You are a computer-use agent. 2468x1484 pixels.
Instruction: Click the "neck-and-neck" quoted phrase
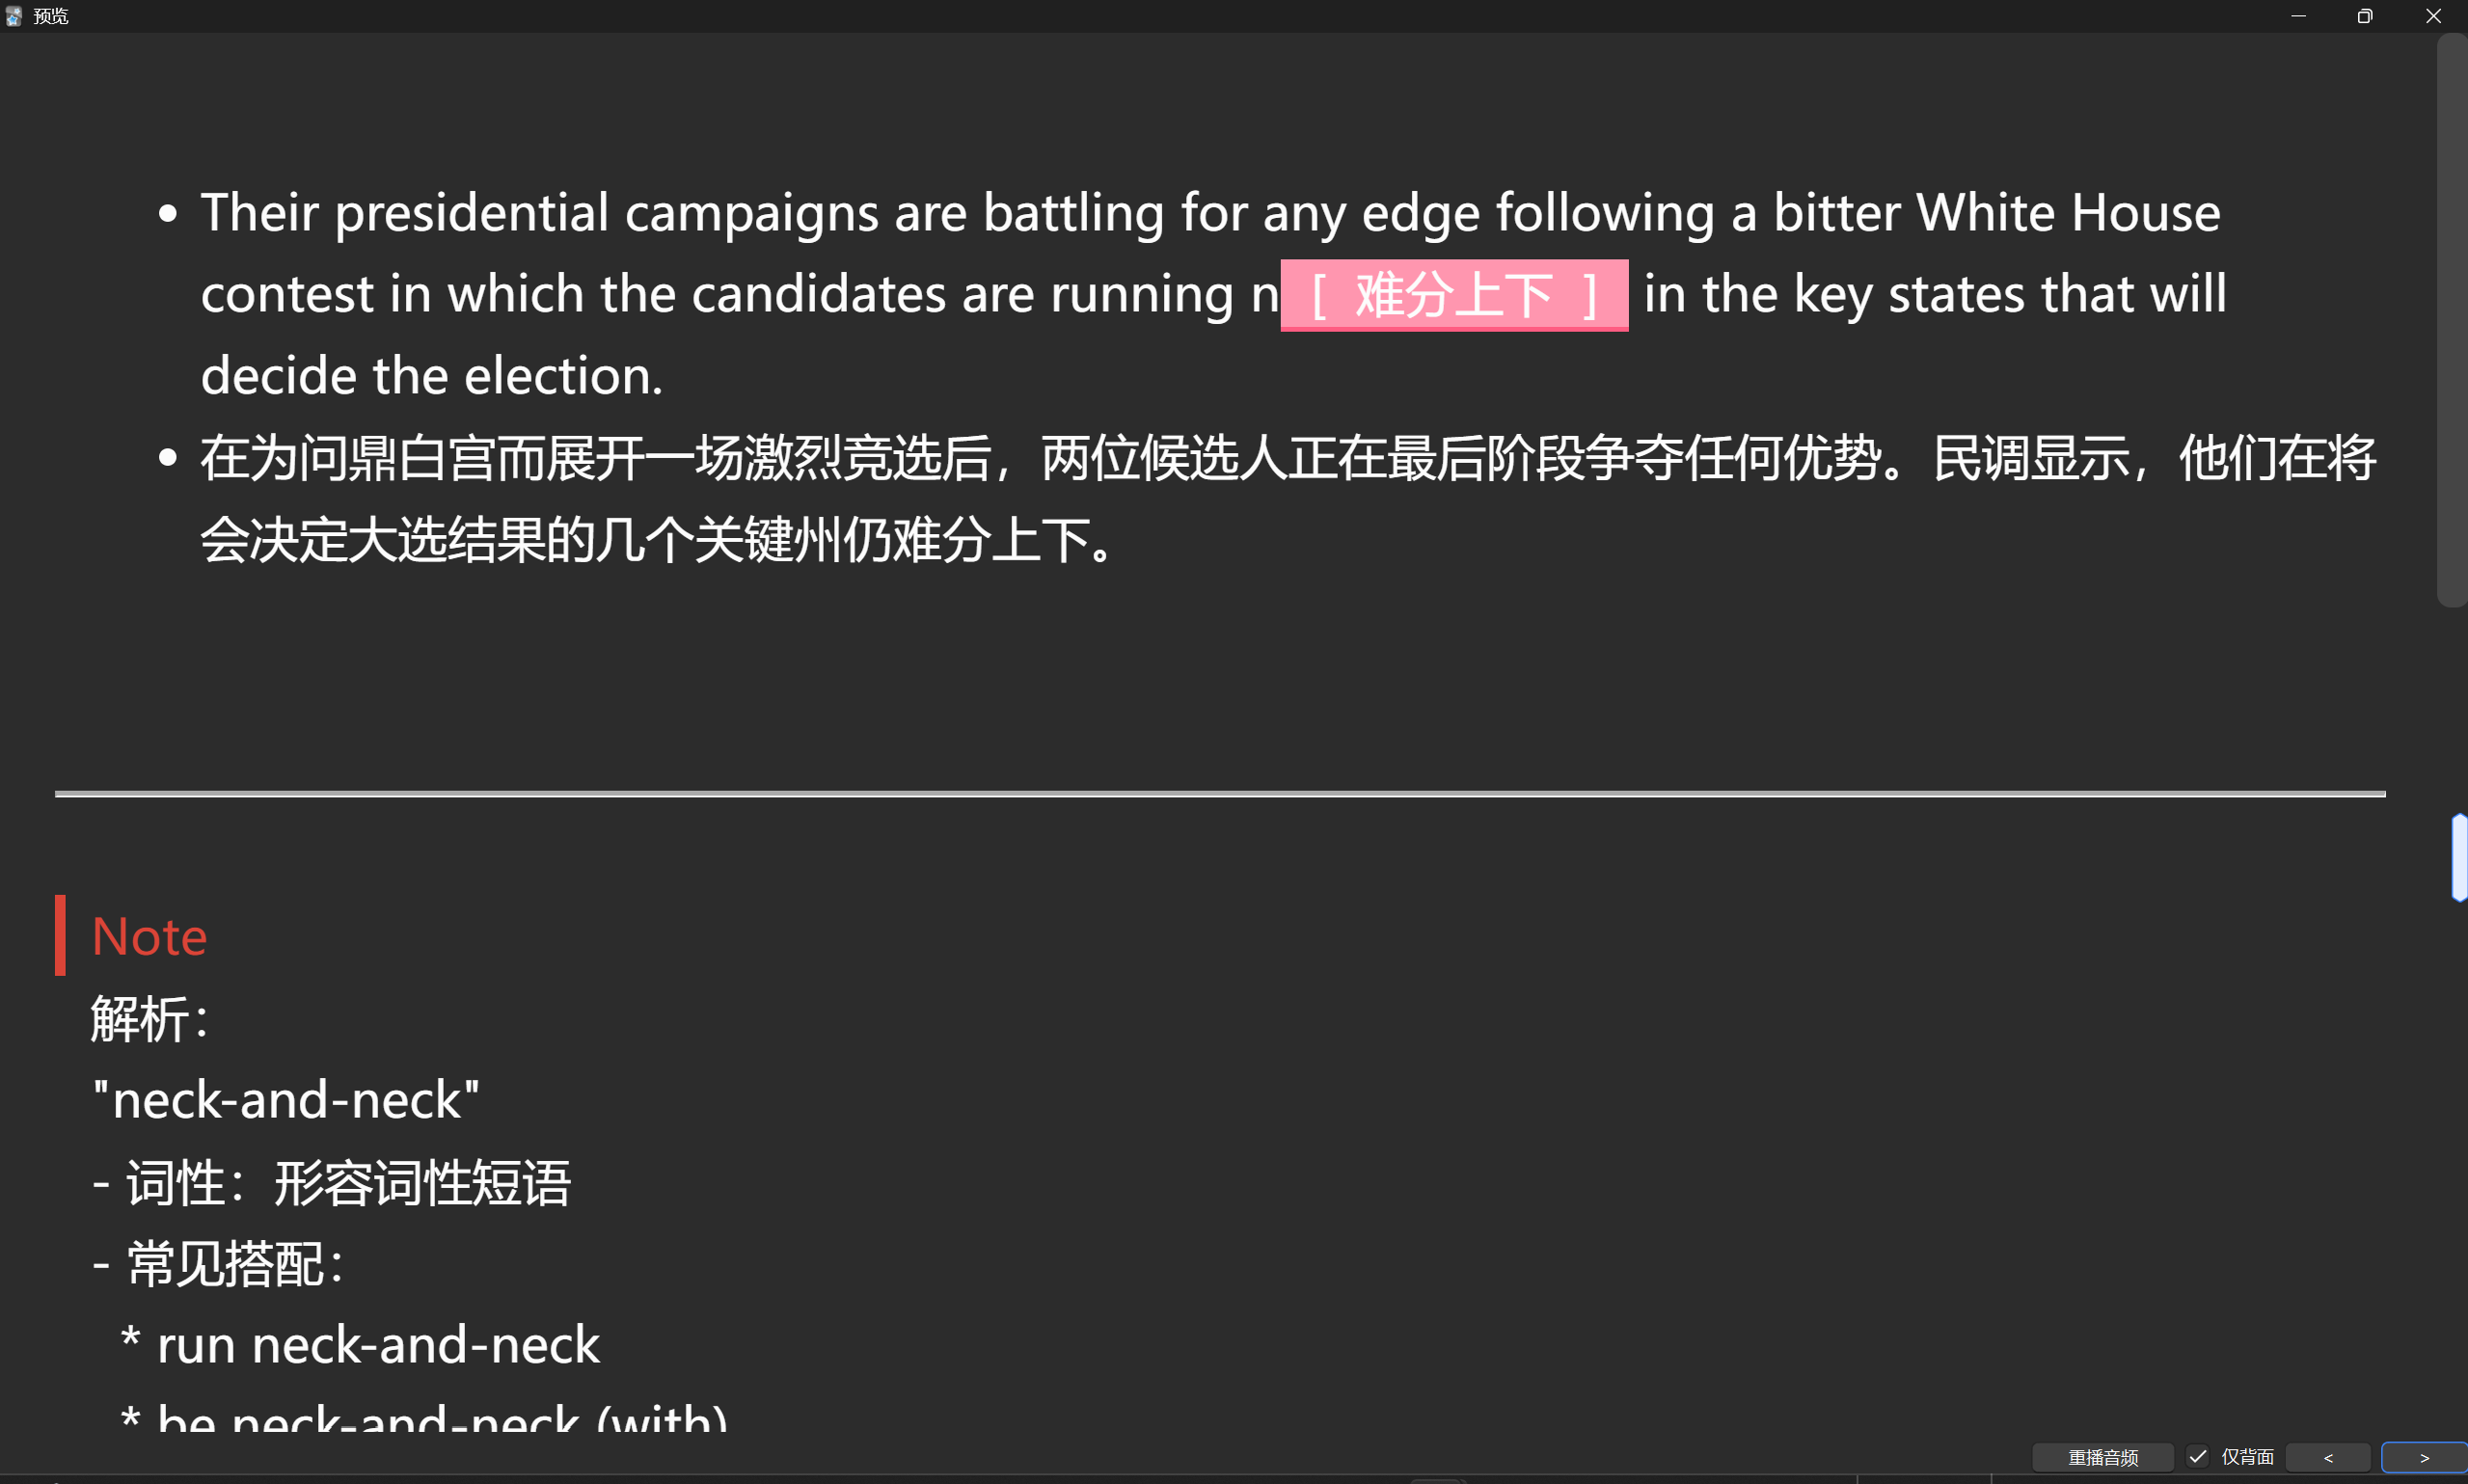point(286,1100)
